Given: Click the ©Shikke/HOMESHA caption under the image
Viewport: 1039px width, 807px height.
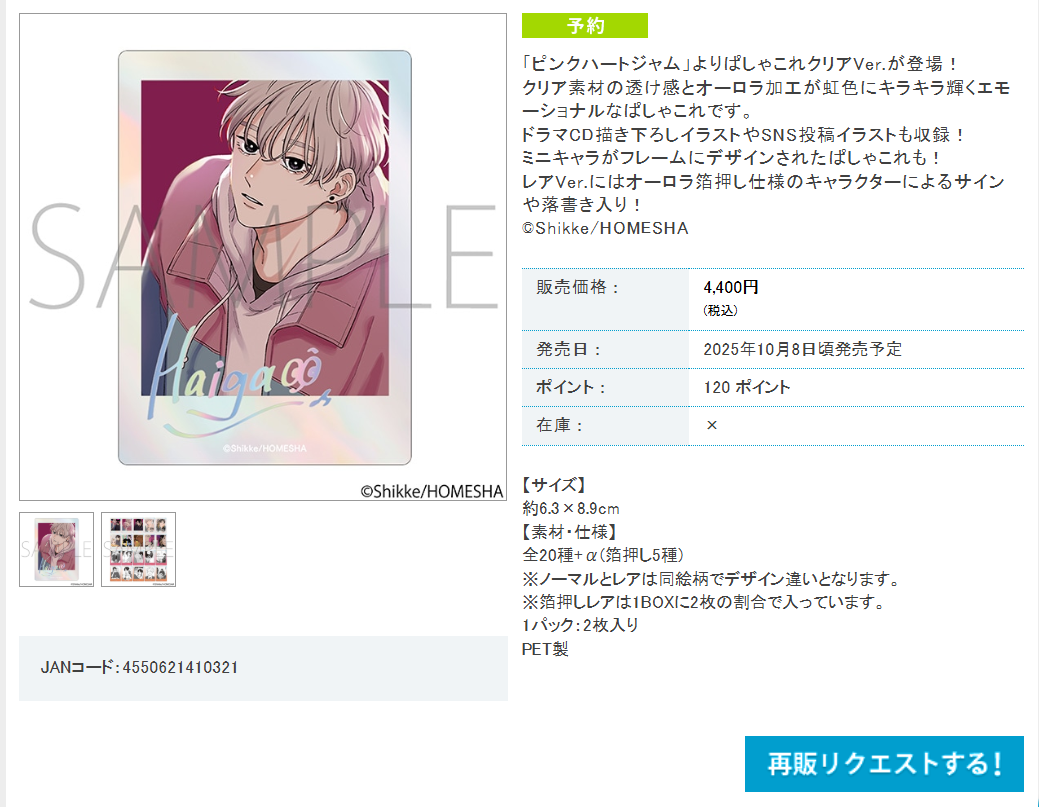Looking at the screenshot, I should 431,491.
